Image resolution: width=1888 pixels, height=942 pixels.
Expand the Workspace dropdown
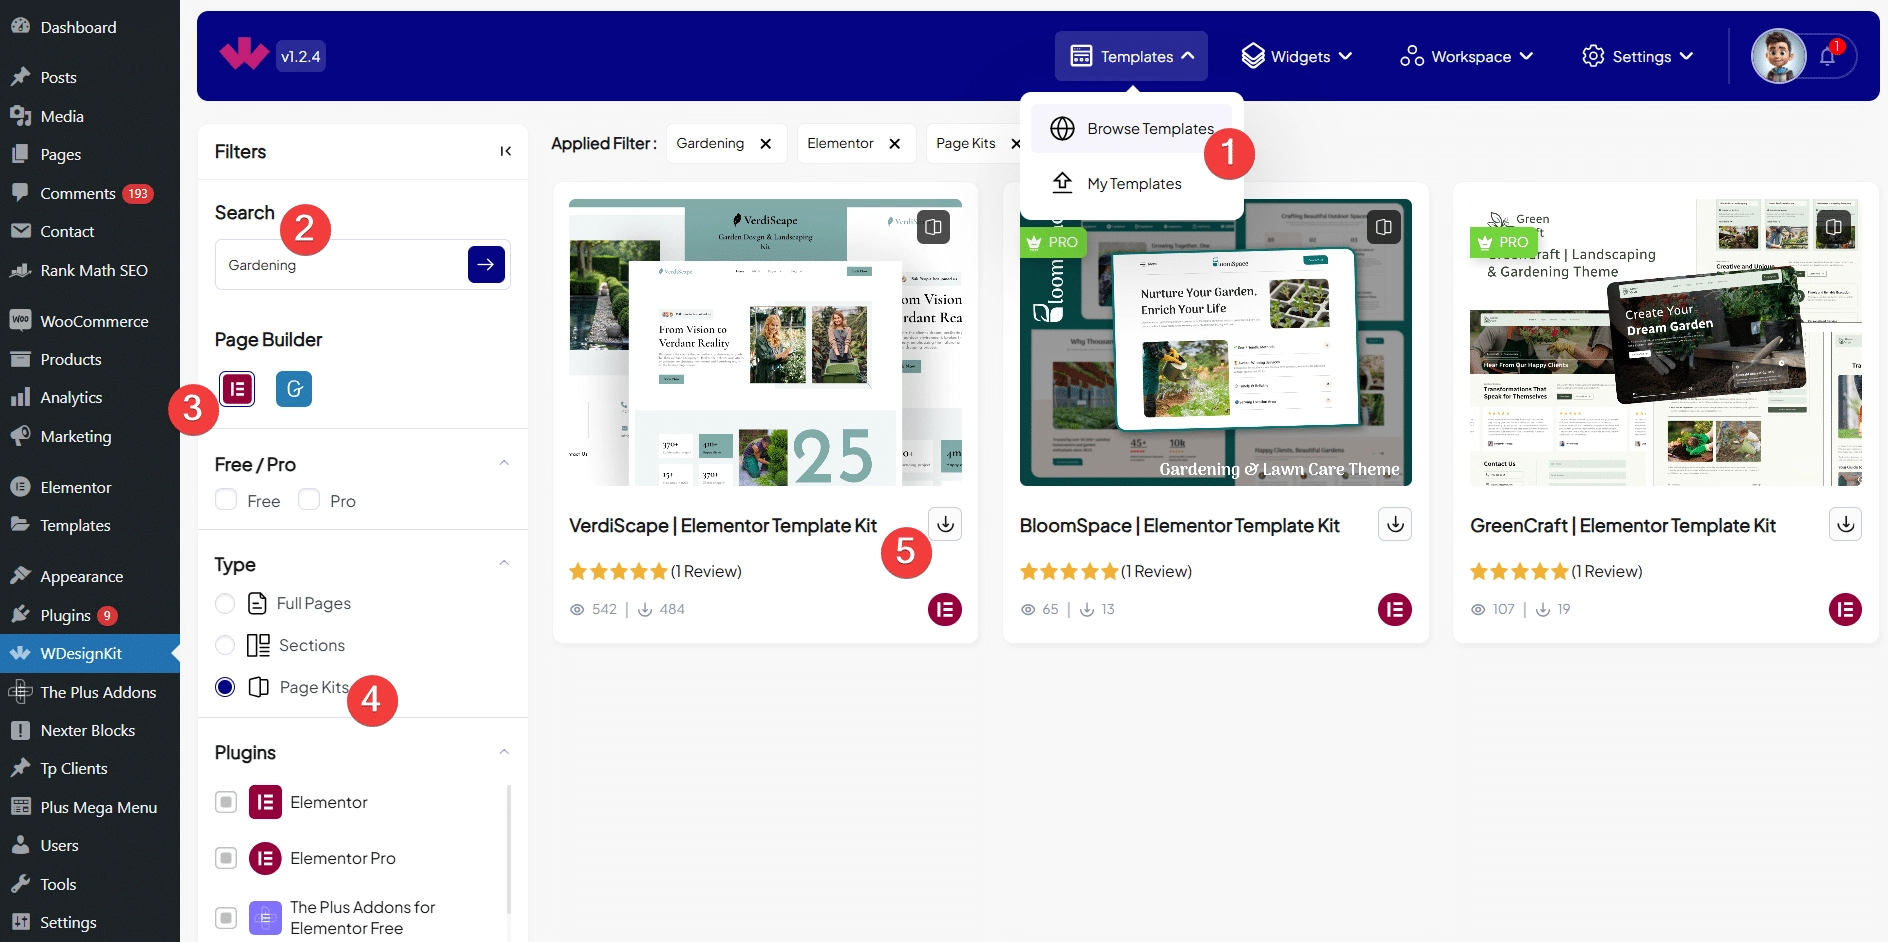tap(1467, 56)
